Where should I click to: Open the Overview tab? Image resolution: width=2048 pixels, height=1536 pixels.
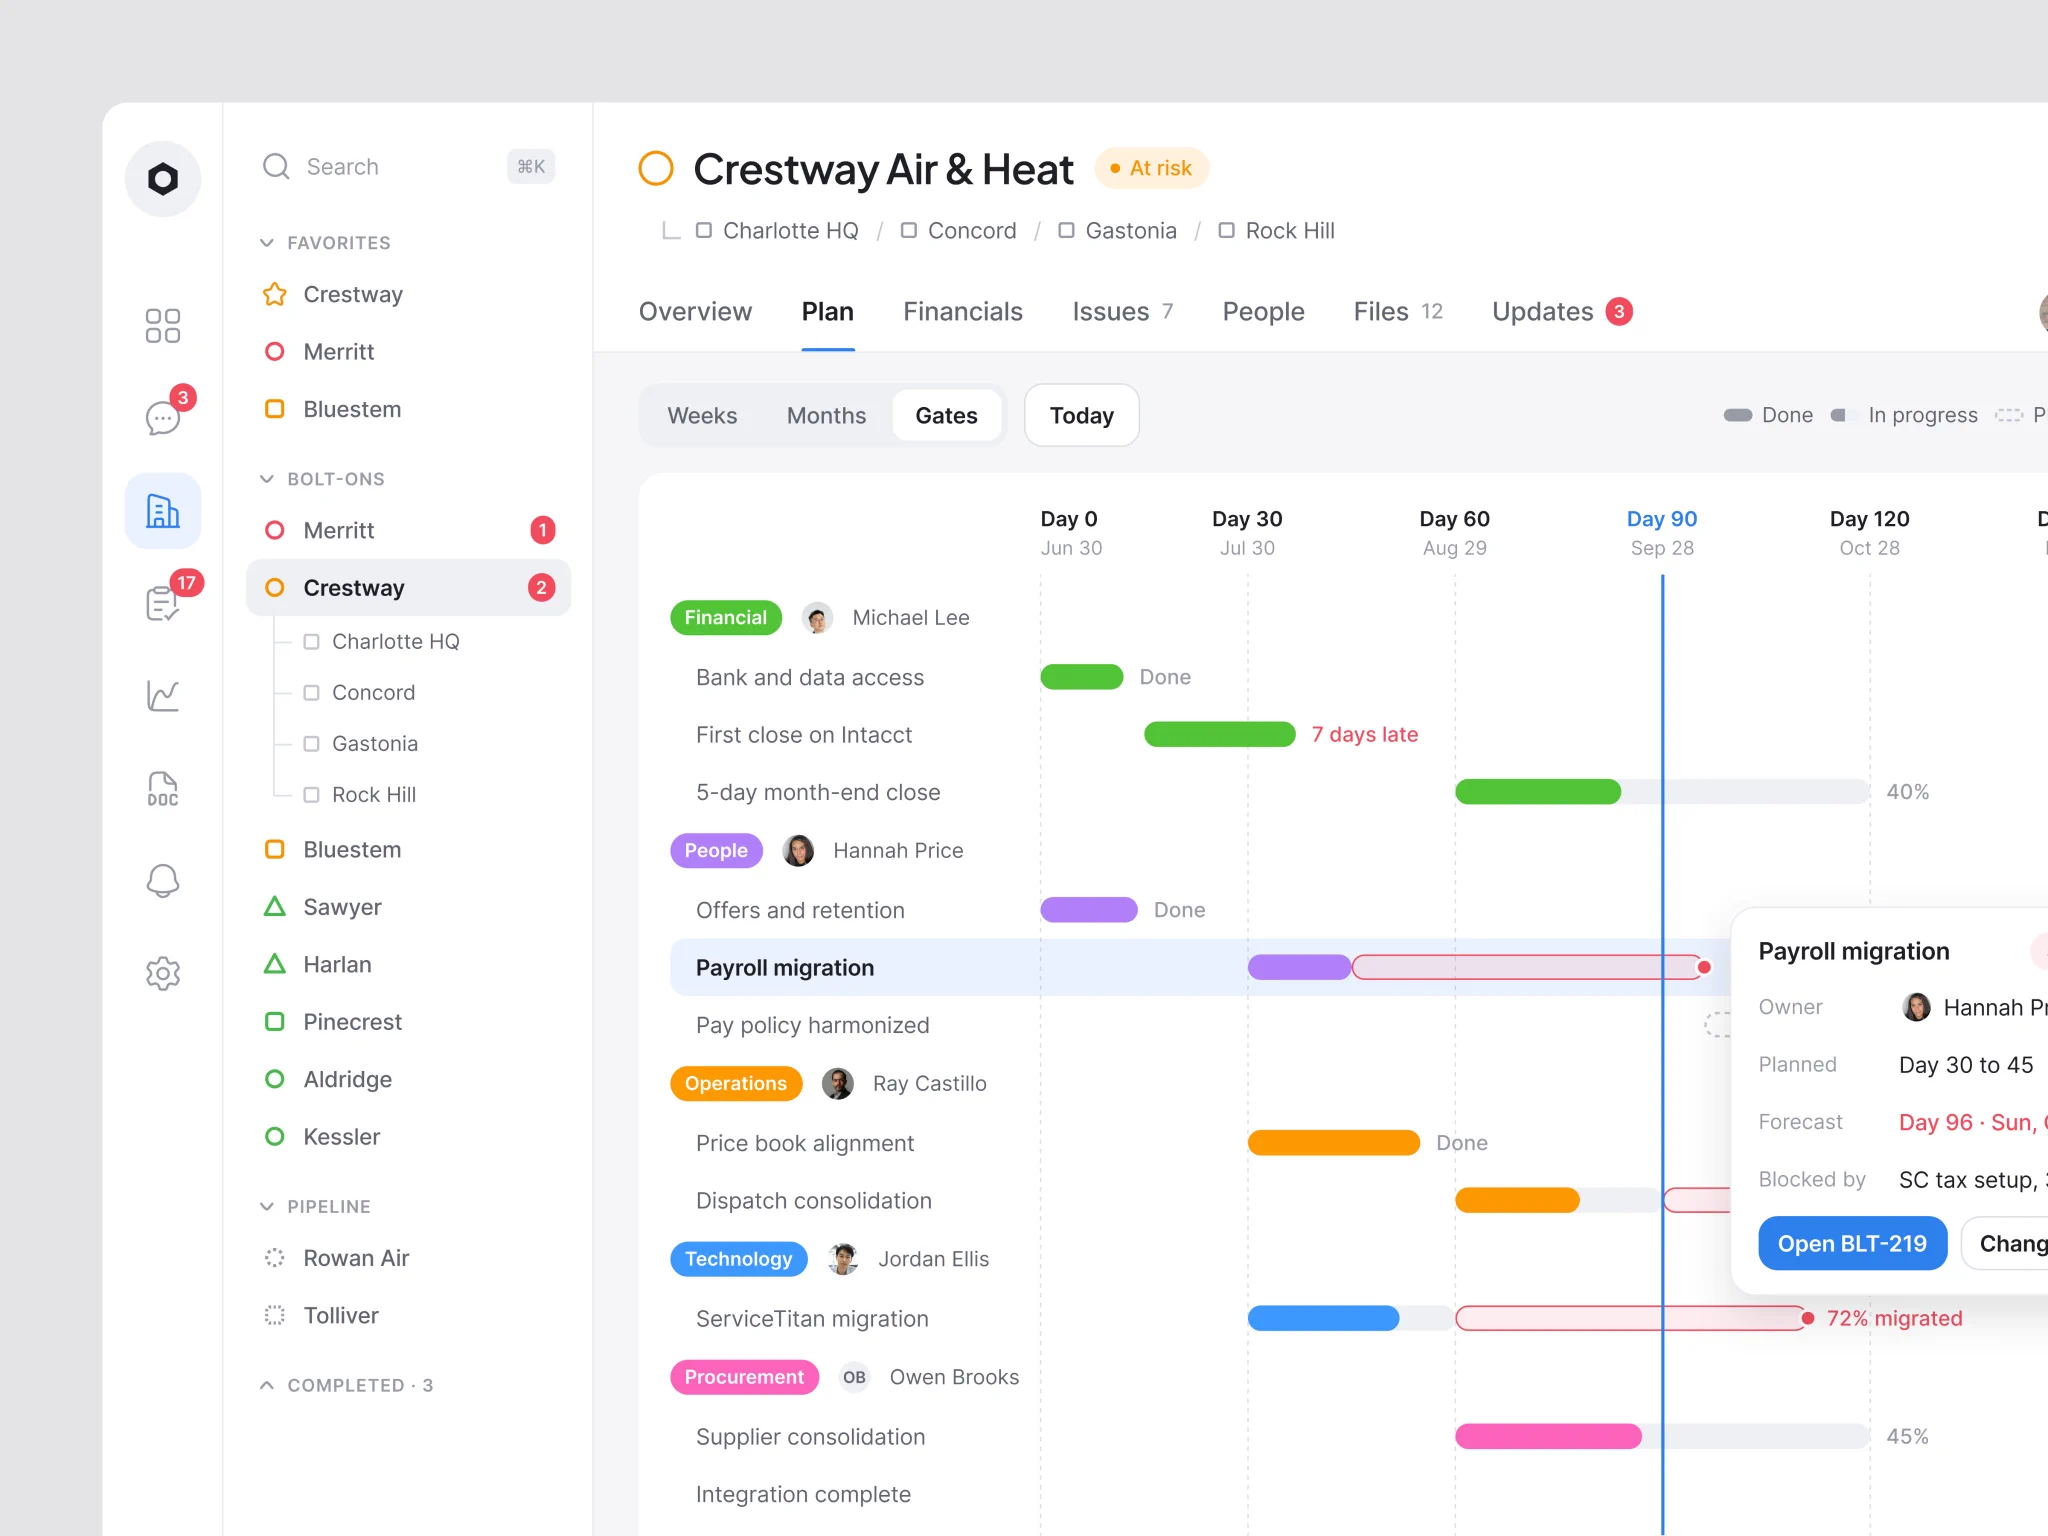coord(696,312)
